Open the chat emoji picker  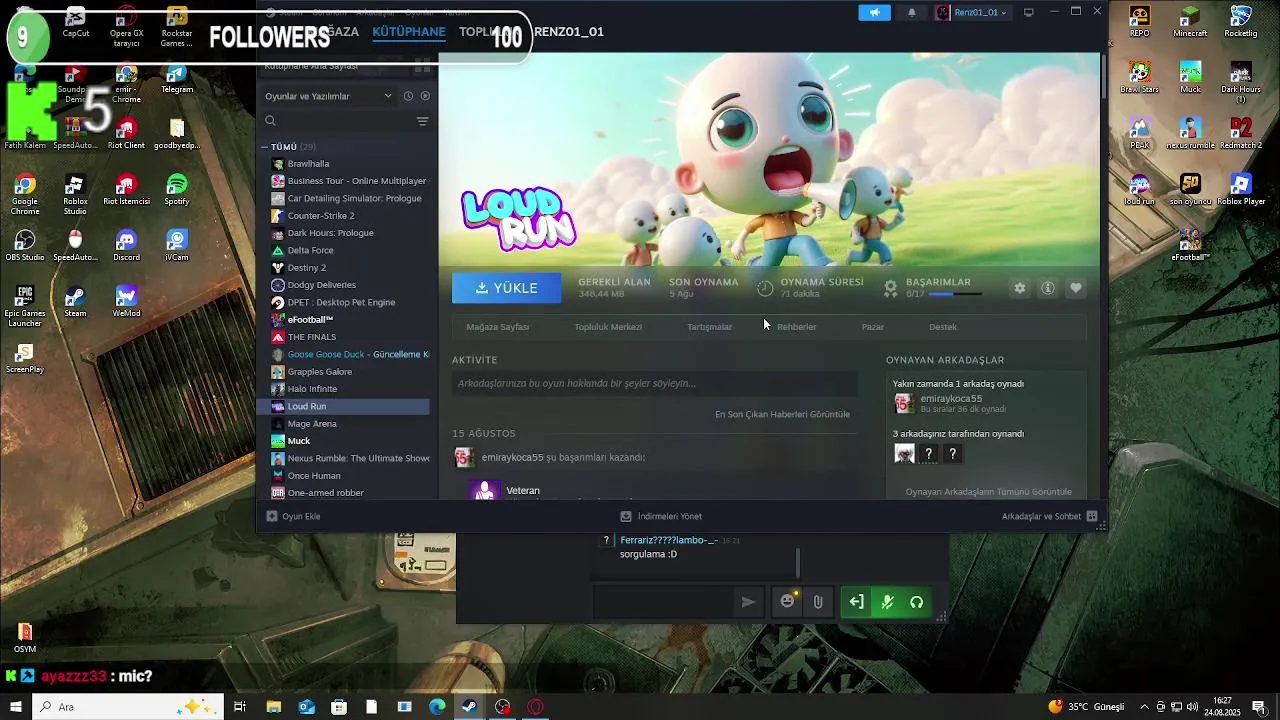click(788, 601)
